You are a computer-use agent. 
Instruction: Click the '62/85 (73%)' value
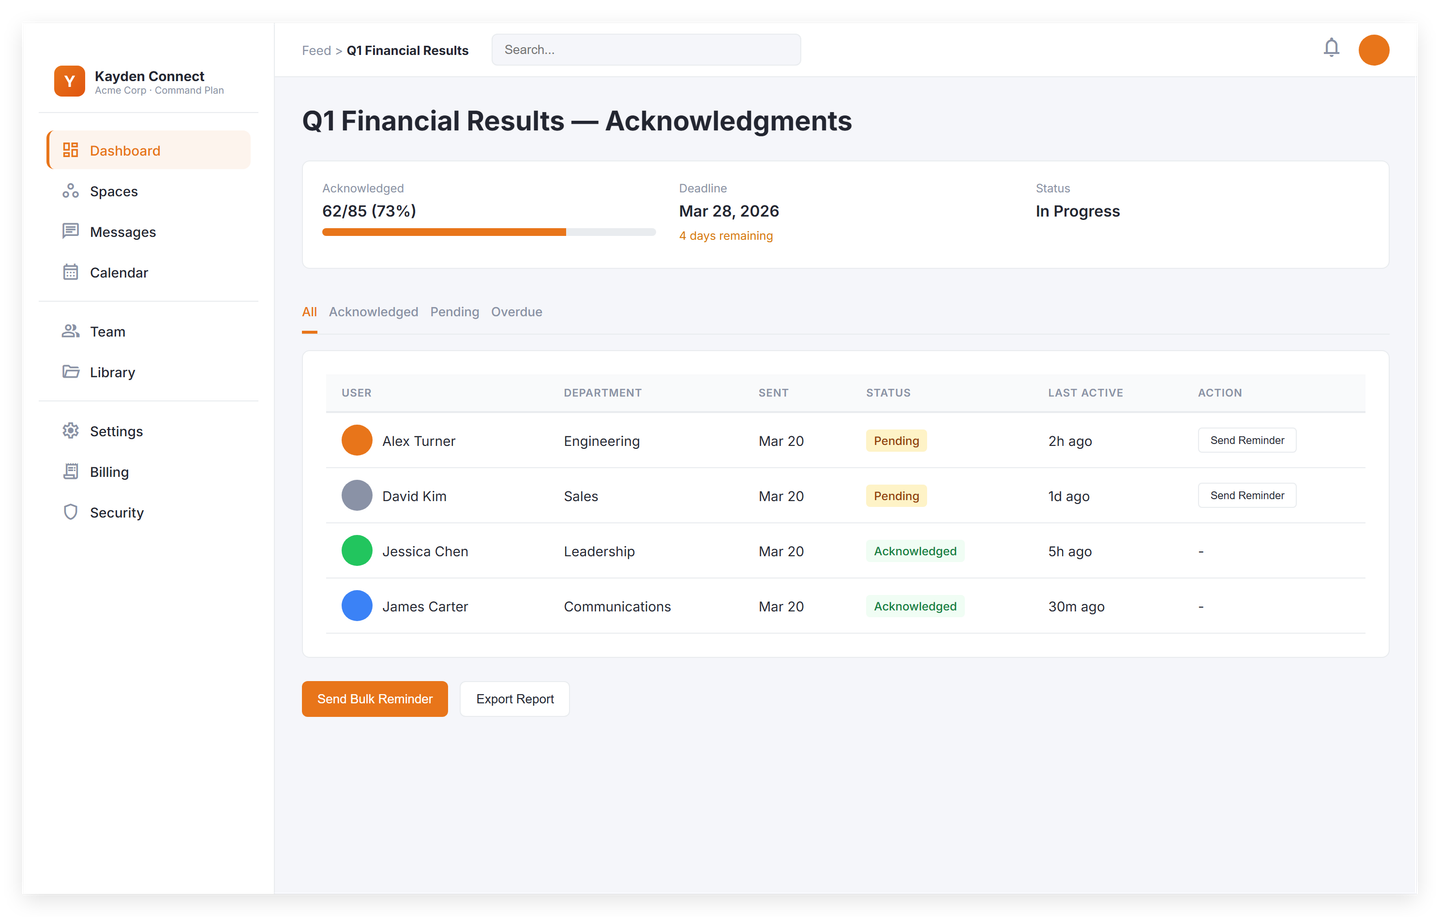(x=369, y=211)
